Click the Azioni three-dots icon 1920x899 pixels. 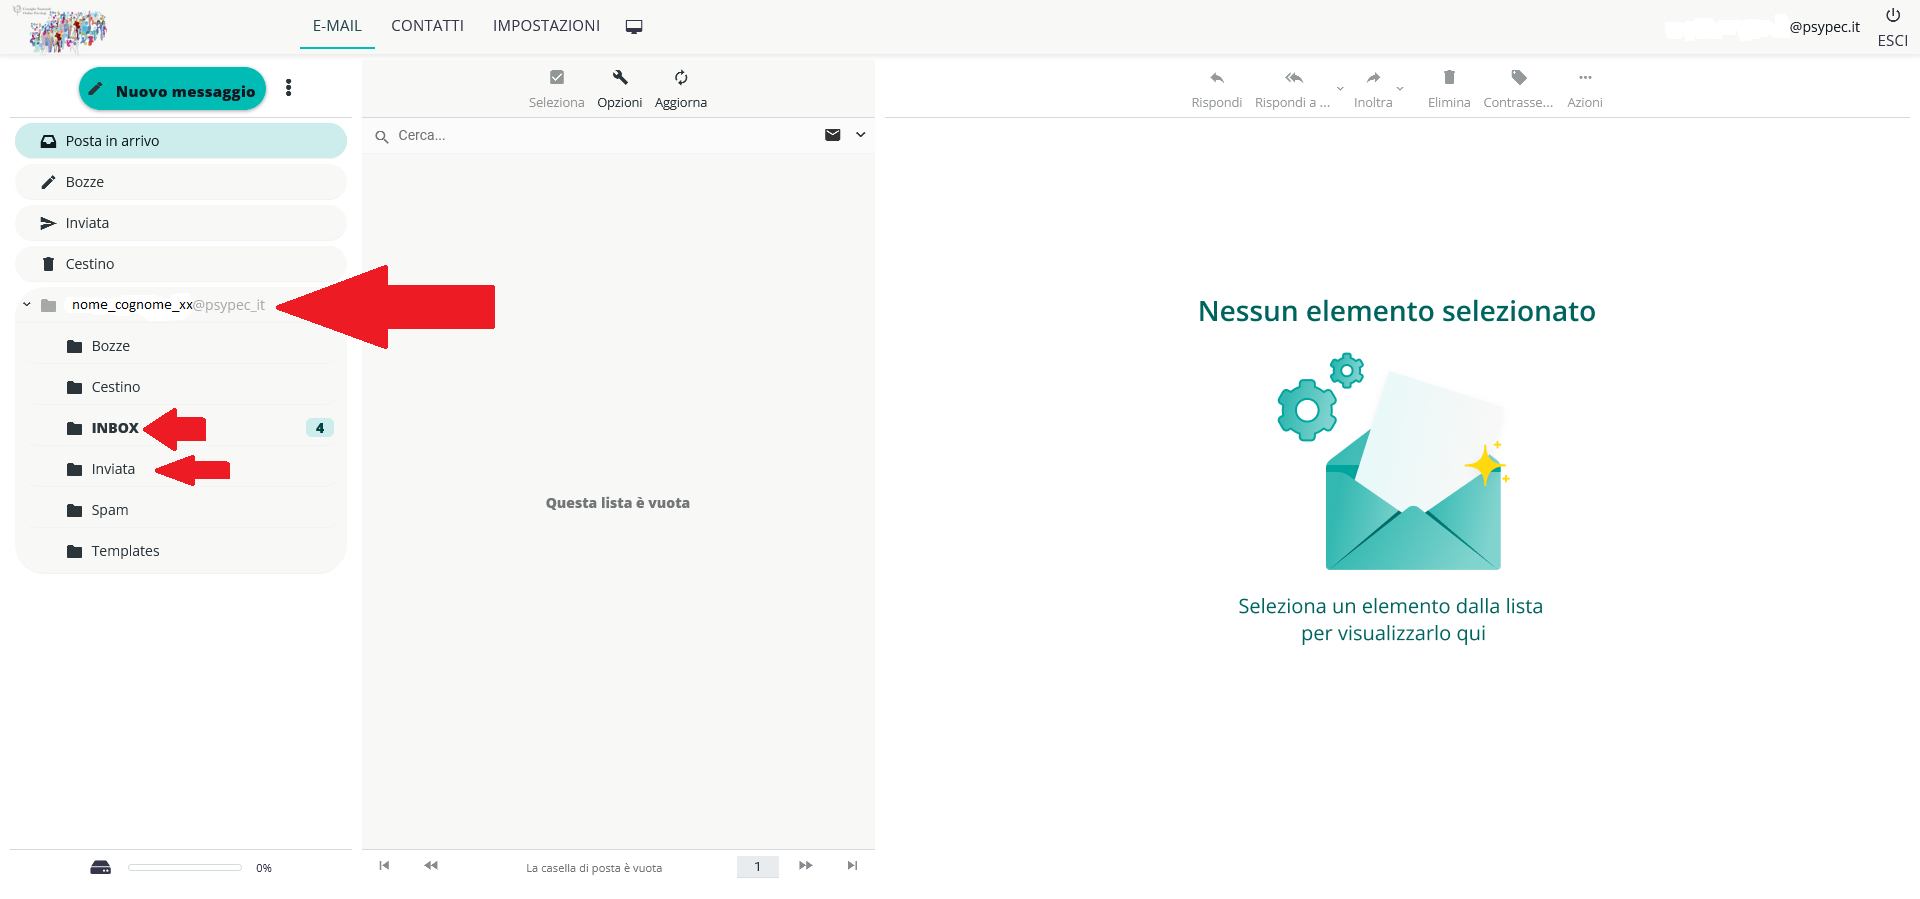click(1585, 78)
